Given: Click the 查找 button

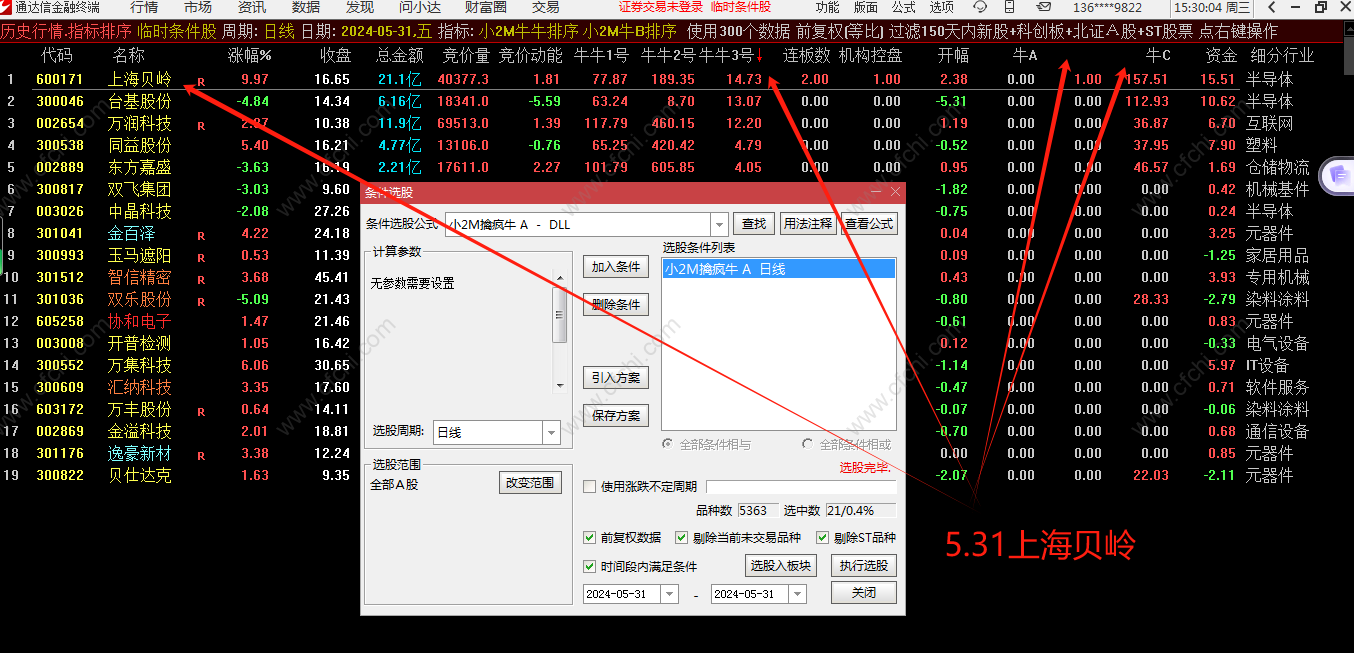Looking at the screenshot, I should 754,224.
